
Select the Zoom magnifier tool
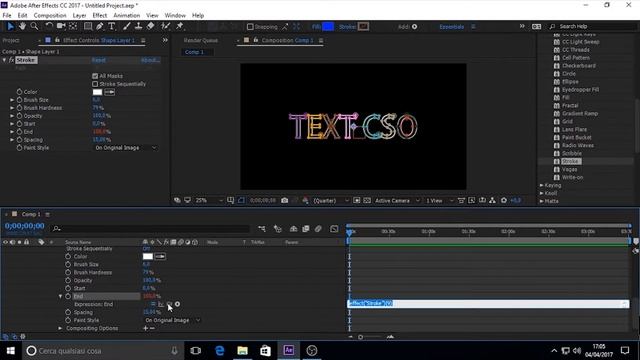[34, 27]
